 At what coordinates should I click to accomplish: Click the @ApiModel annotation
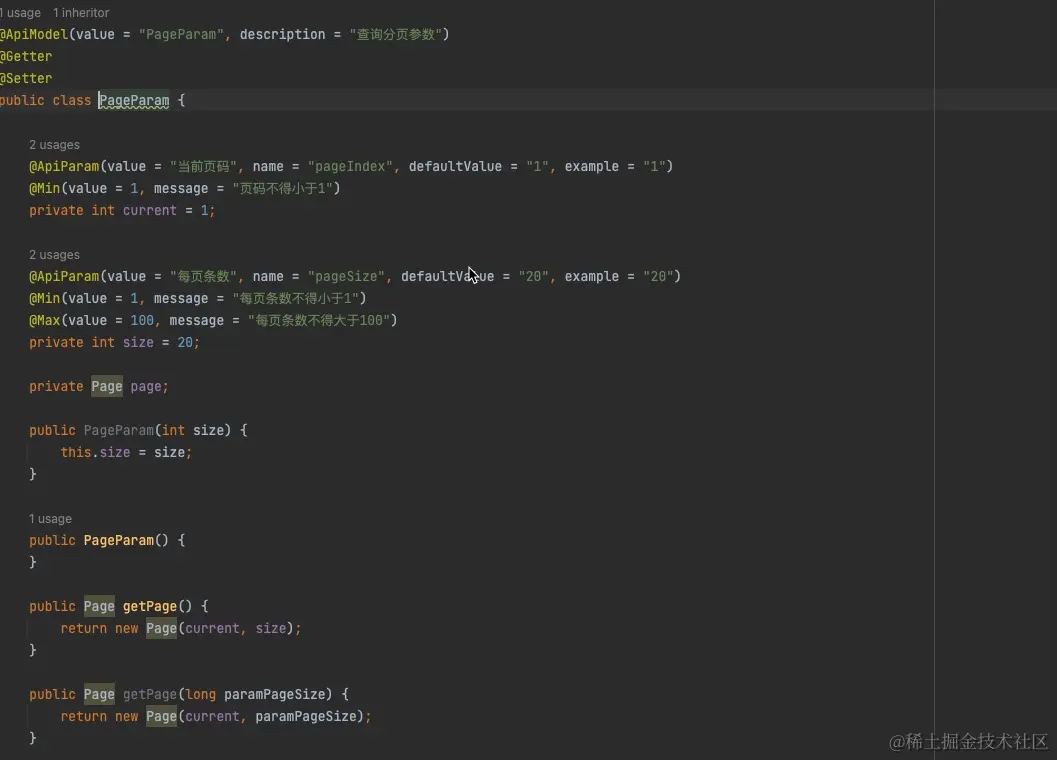click(x=34, y=34)
